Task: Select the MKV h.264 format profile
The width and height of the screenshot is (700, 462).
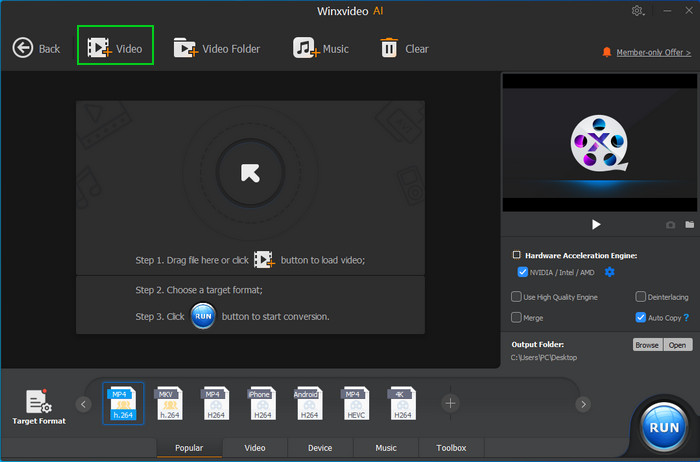Action: tap(170, 404)
